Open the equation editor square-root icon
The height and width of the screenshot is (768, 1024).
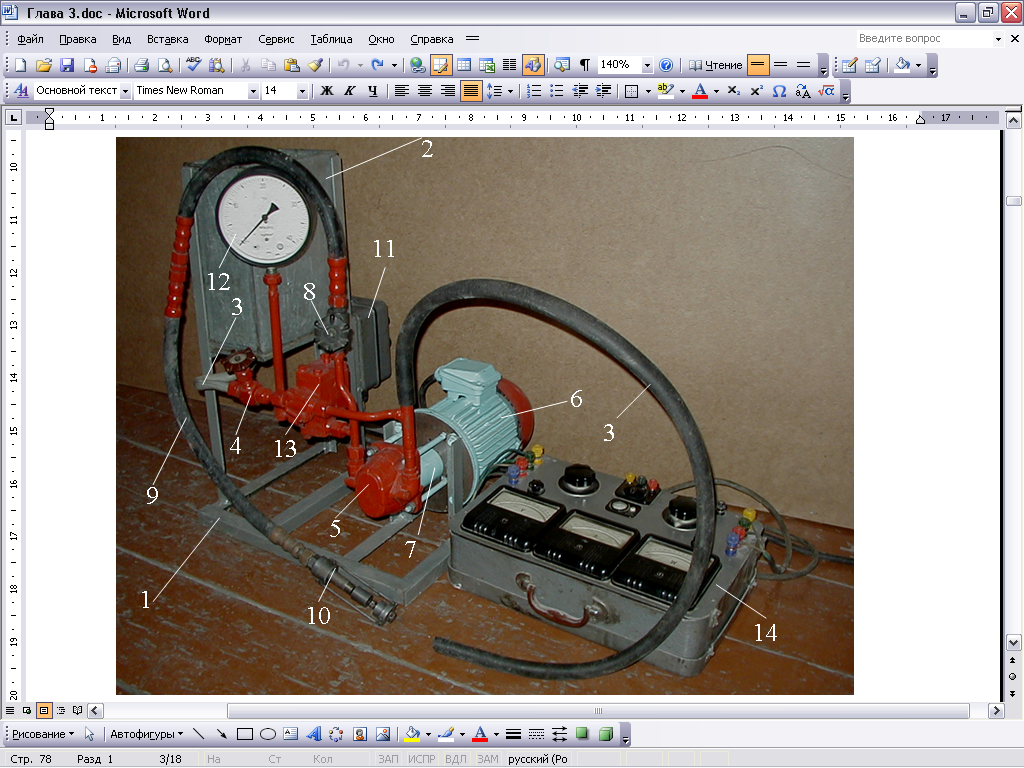(826, 91)
